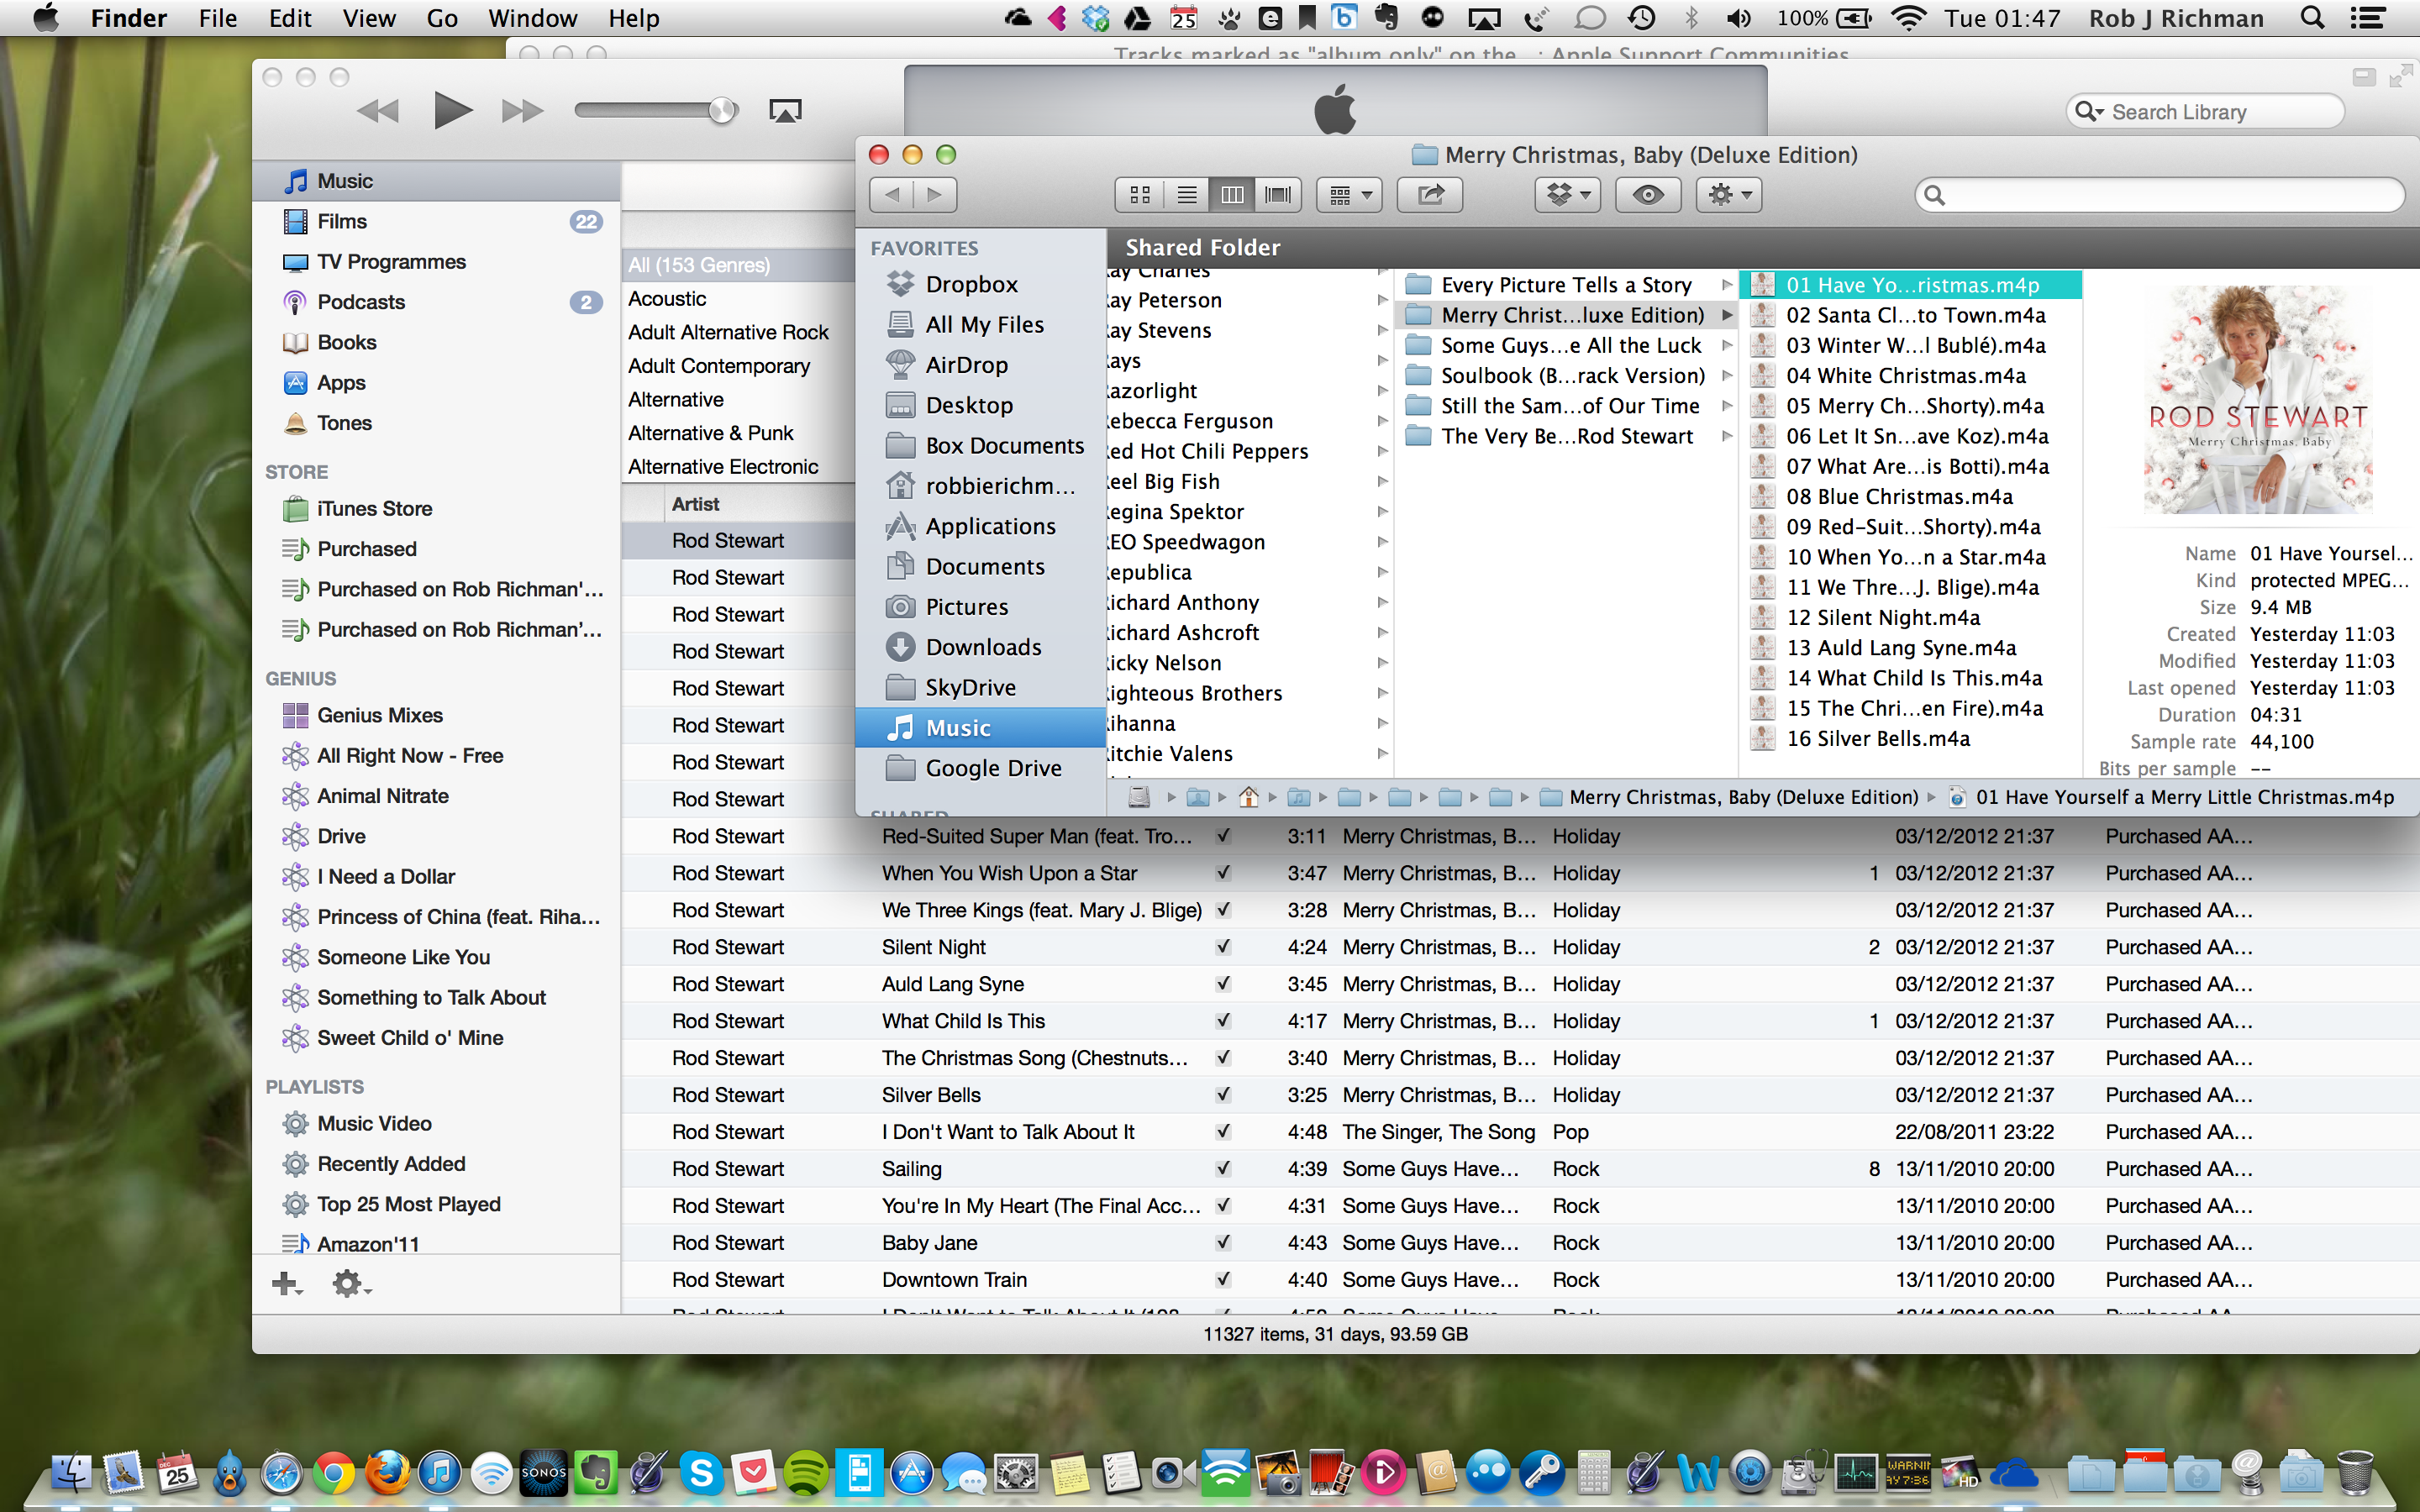Click the Search Library field in iTunes
The image size is (2420, 1512).
coord(2205,112)
